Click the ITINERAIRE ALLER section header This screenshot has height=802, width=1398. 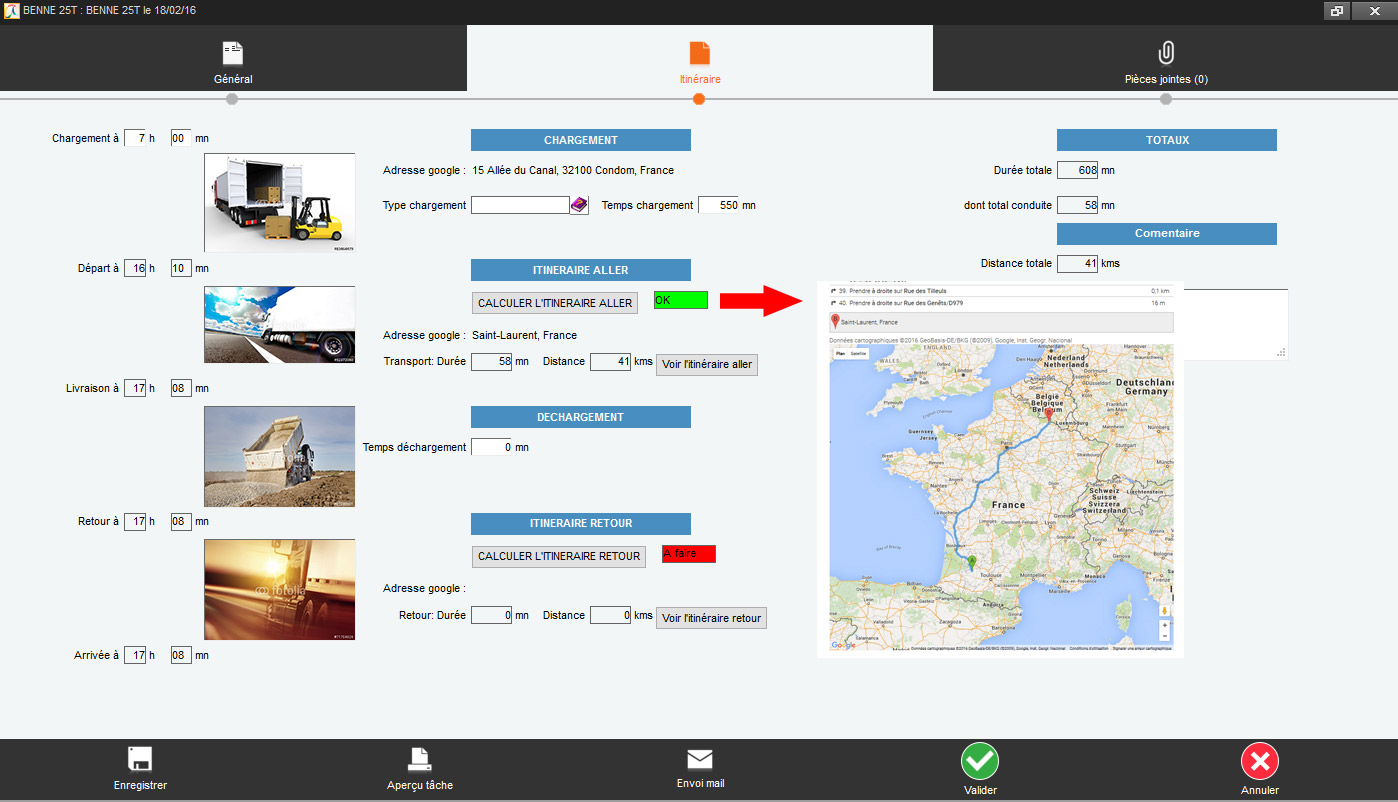(581, 270)
